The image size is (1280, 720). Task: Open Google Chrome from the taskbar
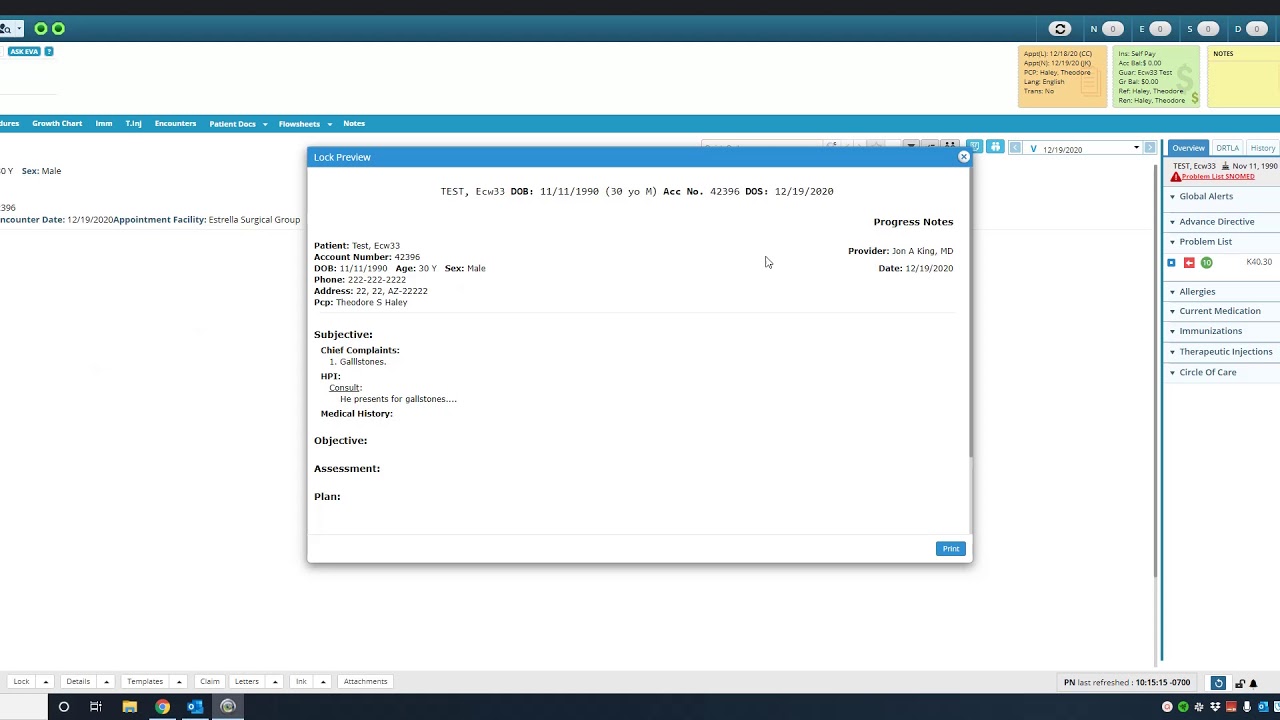pos(162,706)
